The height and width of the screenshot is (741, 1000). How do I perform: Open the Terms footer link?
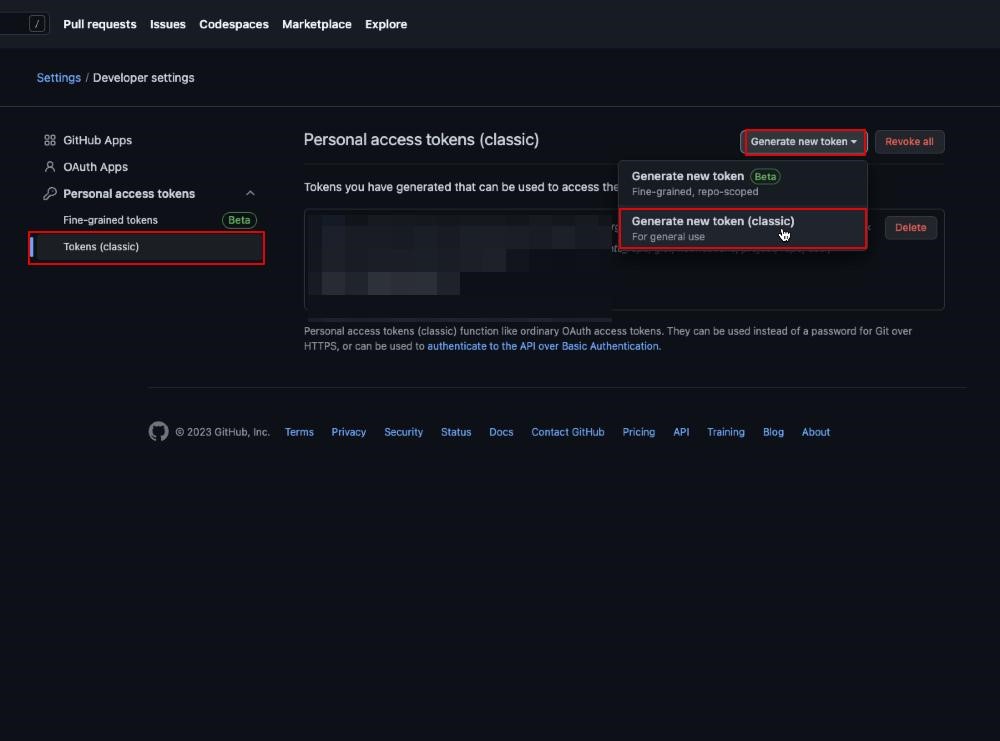pyautogui.click(x=299, y=432)
